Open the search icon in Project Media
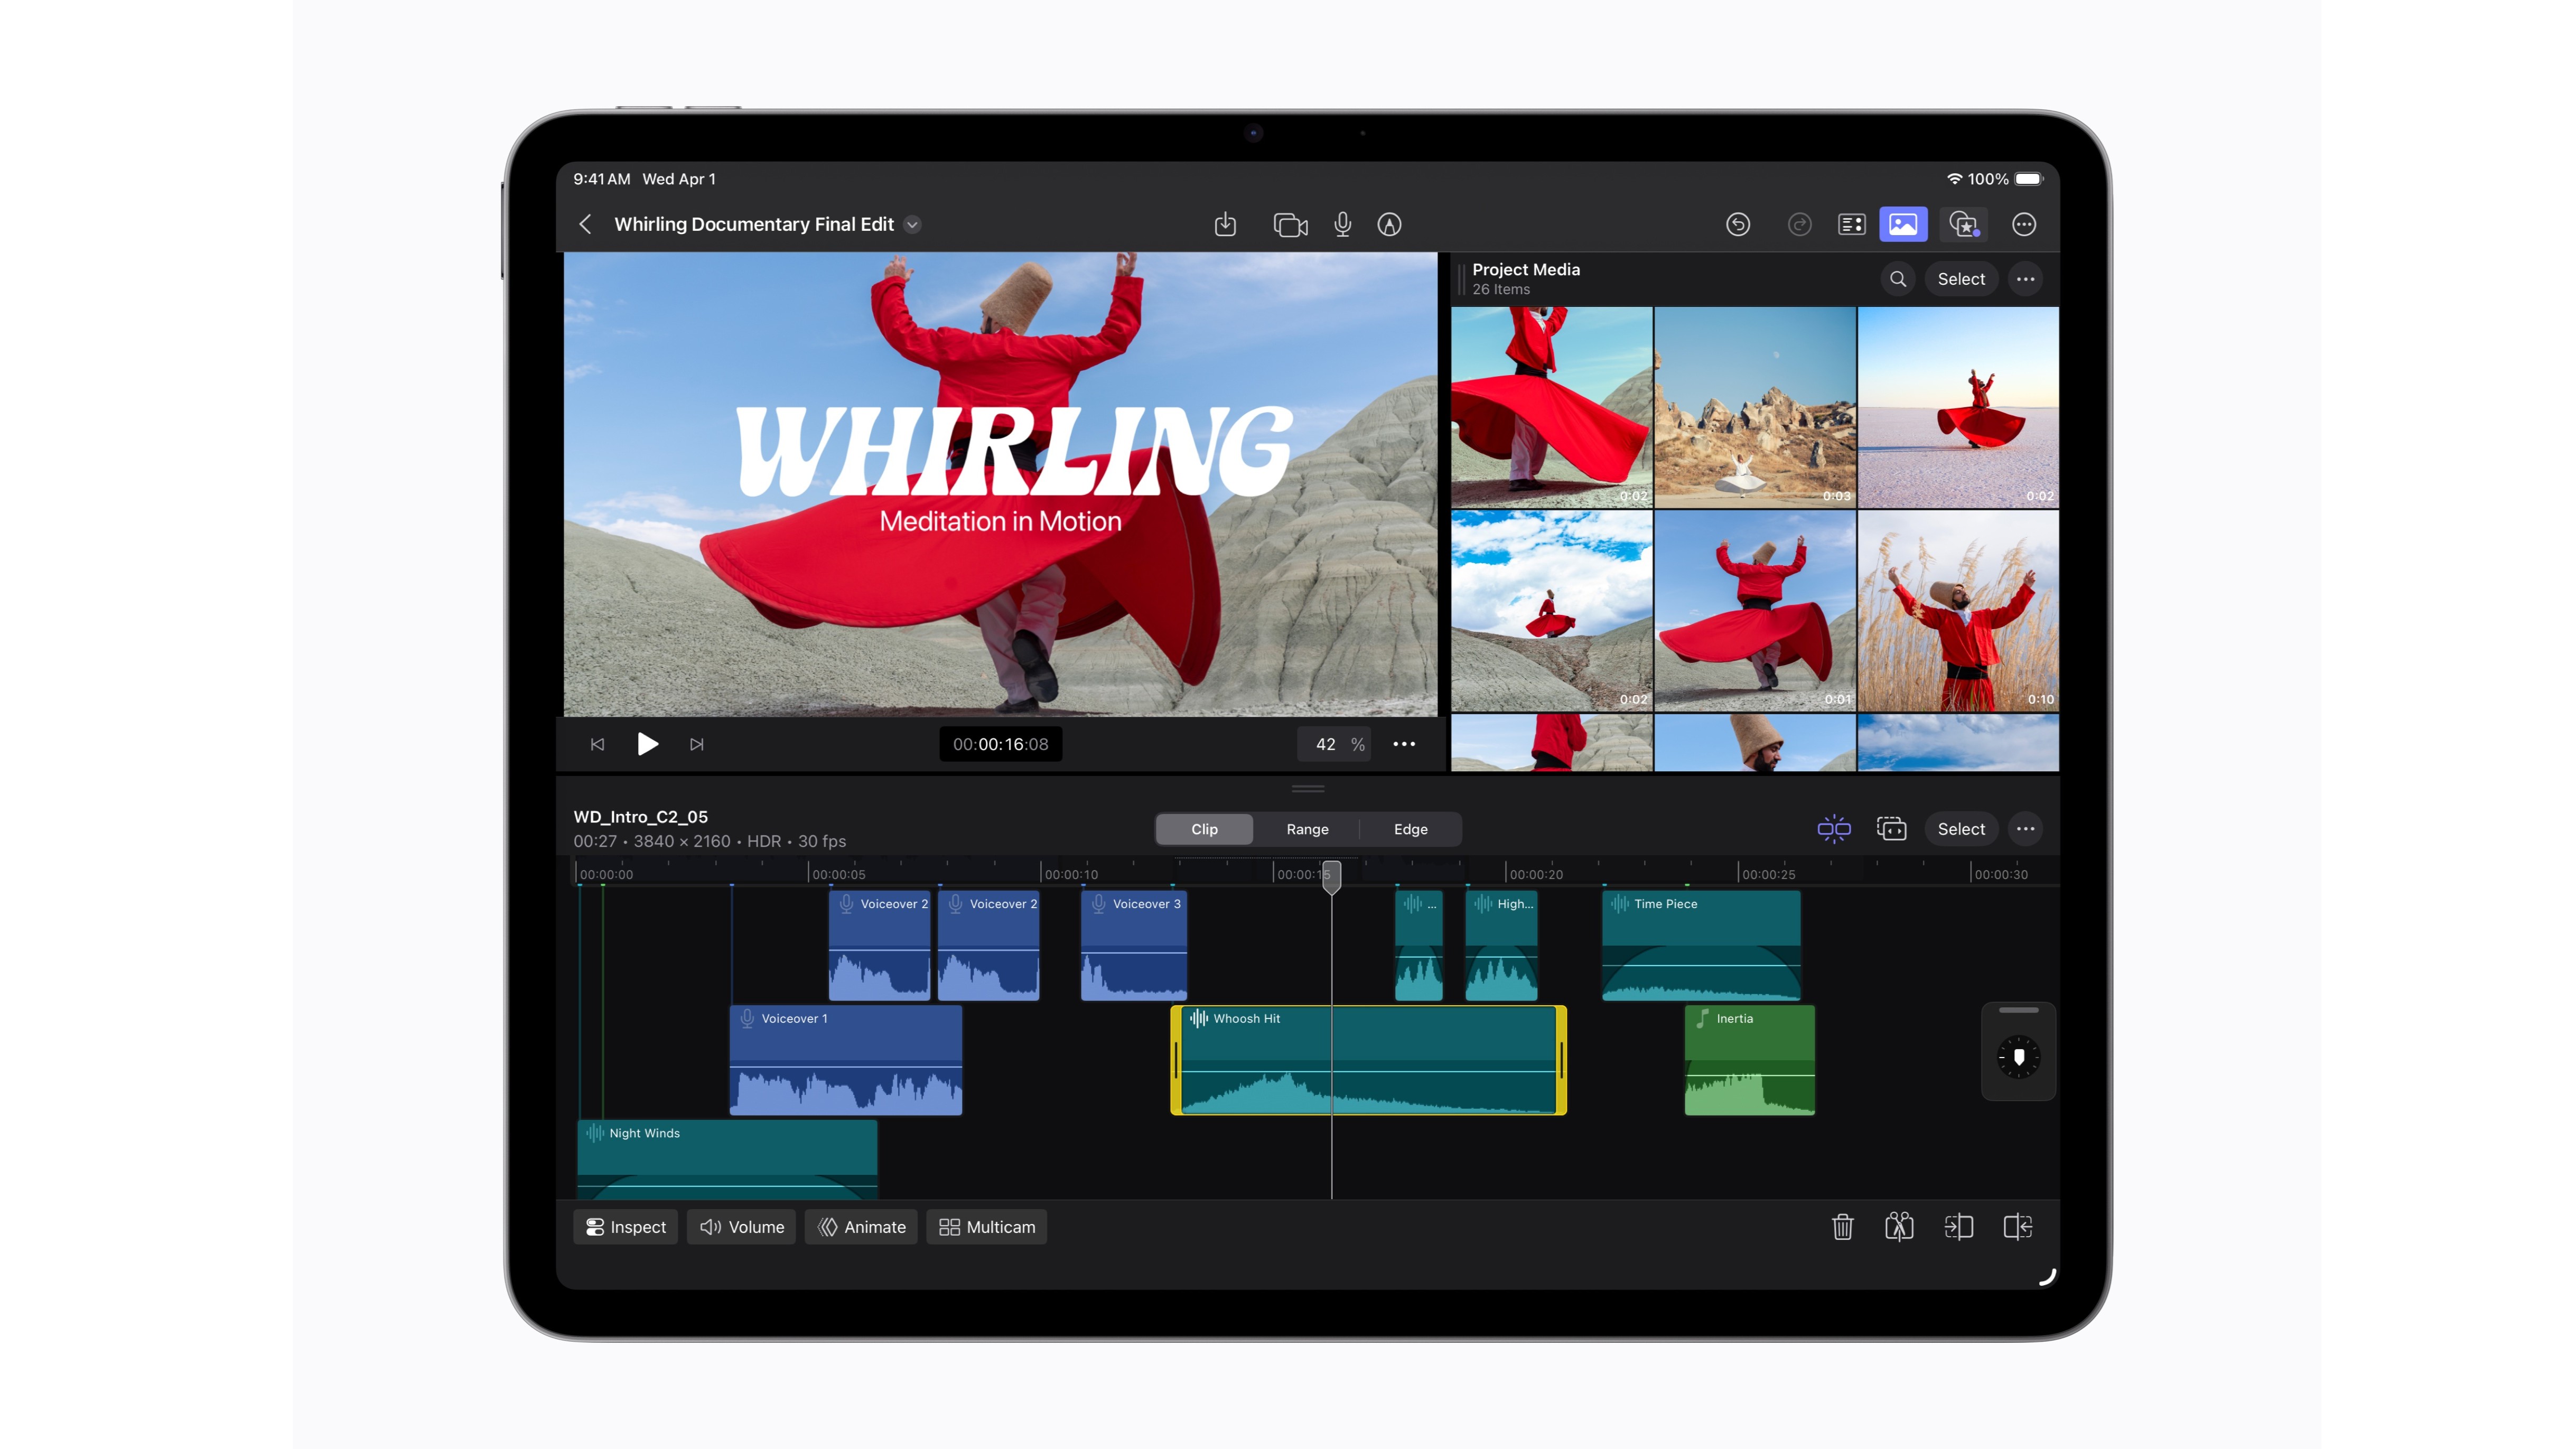Image resolution: width=2576 pixels, height=1449 pixels. tap(1897, 279)
